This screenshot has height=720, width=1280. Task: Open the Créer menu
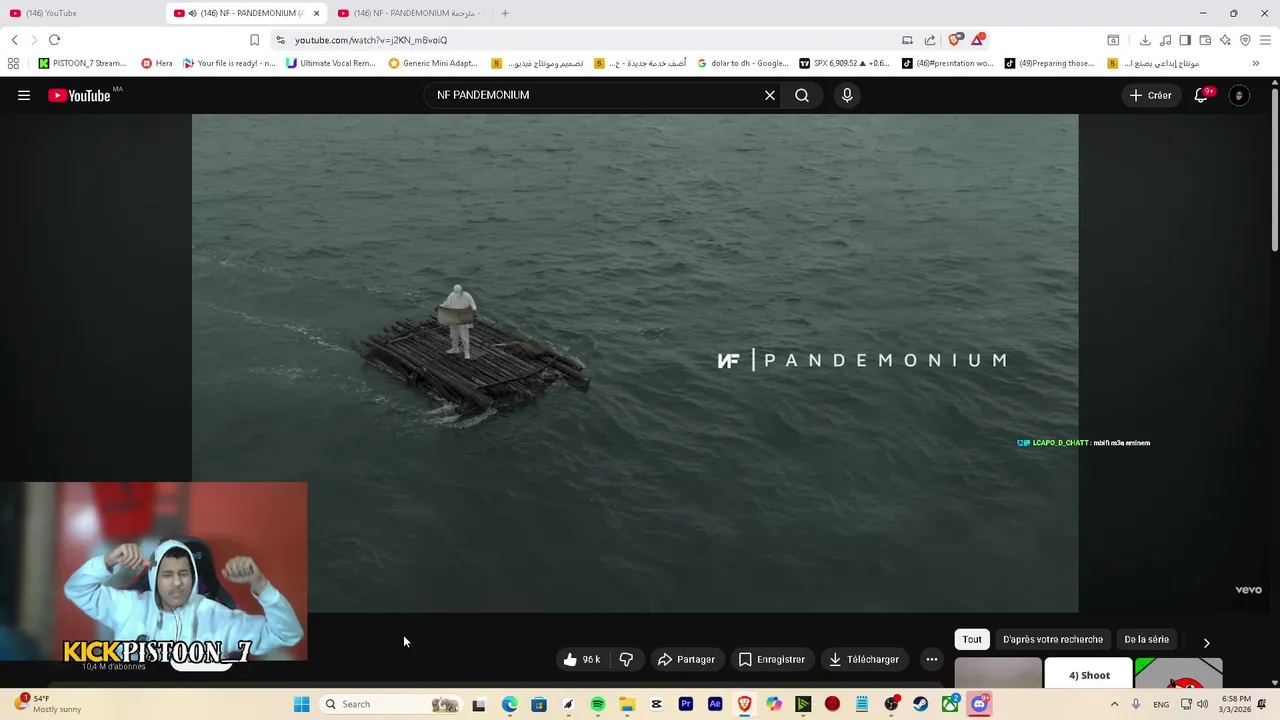click(x=1150, y=95)
